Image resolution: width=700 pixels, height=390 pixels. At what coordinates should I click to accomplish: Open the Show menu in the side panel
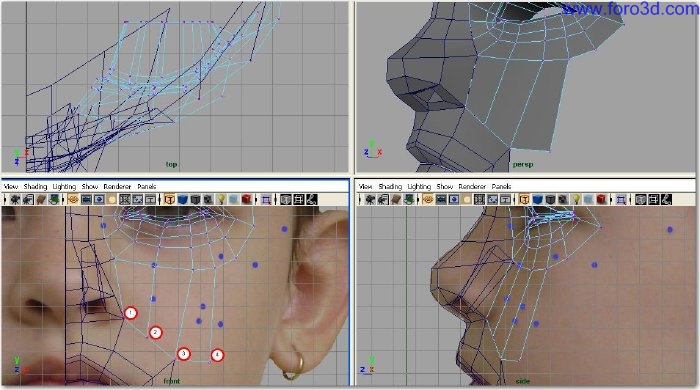[445, 187]
